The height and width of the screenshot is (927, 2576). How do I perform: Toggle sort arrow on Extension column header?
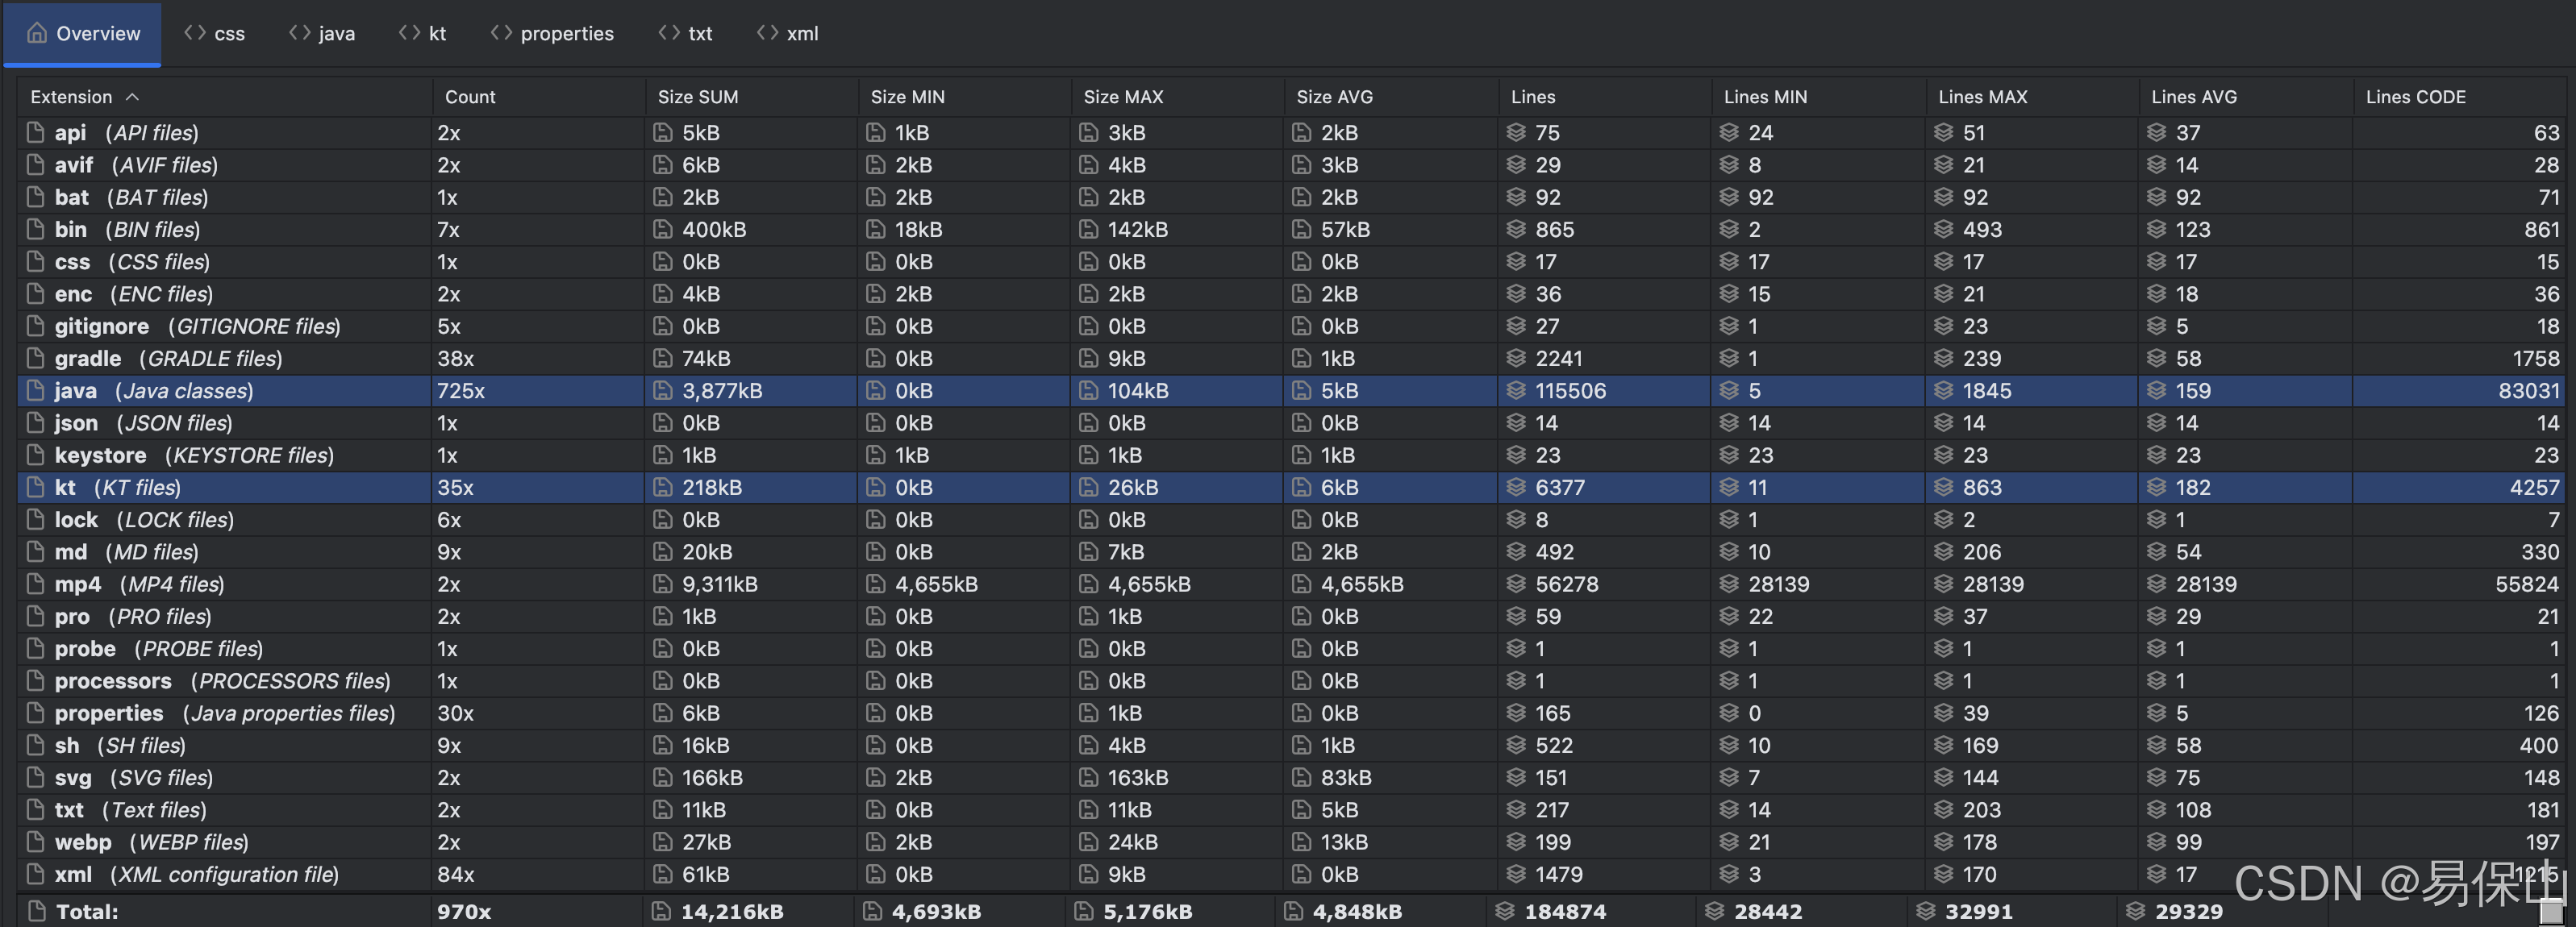click(x=132, y=97)
